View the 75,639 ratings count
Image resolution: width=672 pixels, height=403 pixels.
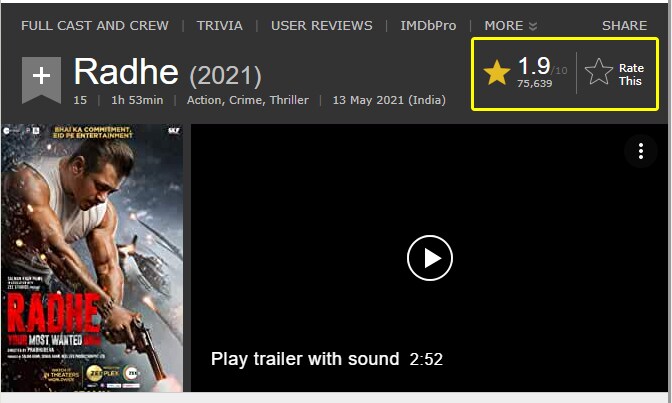(x=534, y=84)
